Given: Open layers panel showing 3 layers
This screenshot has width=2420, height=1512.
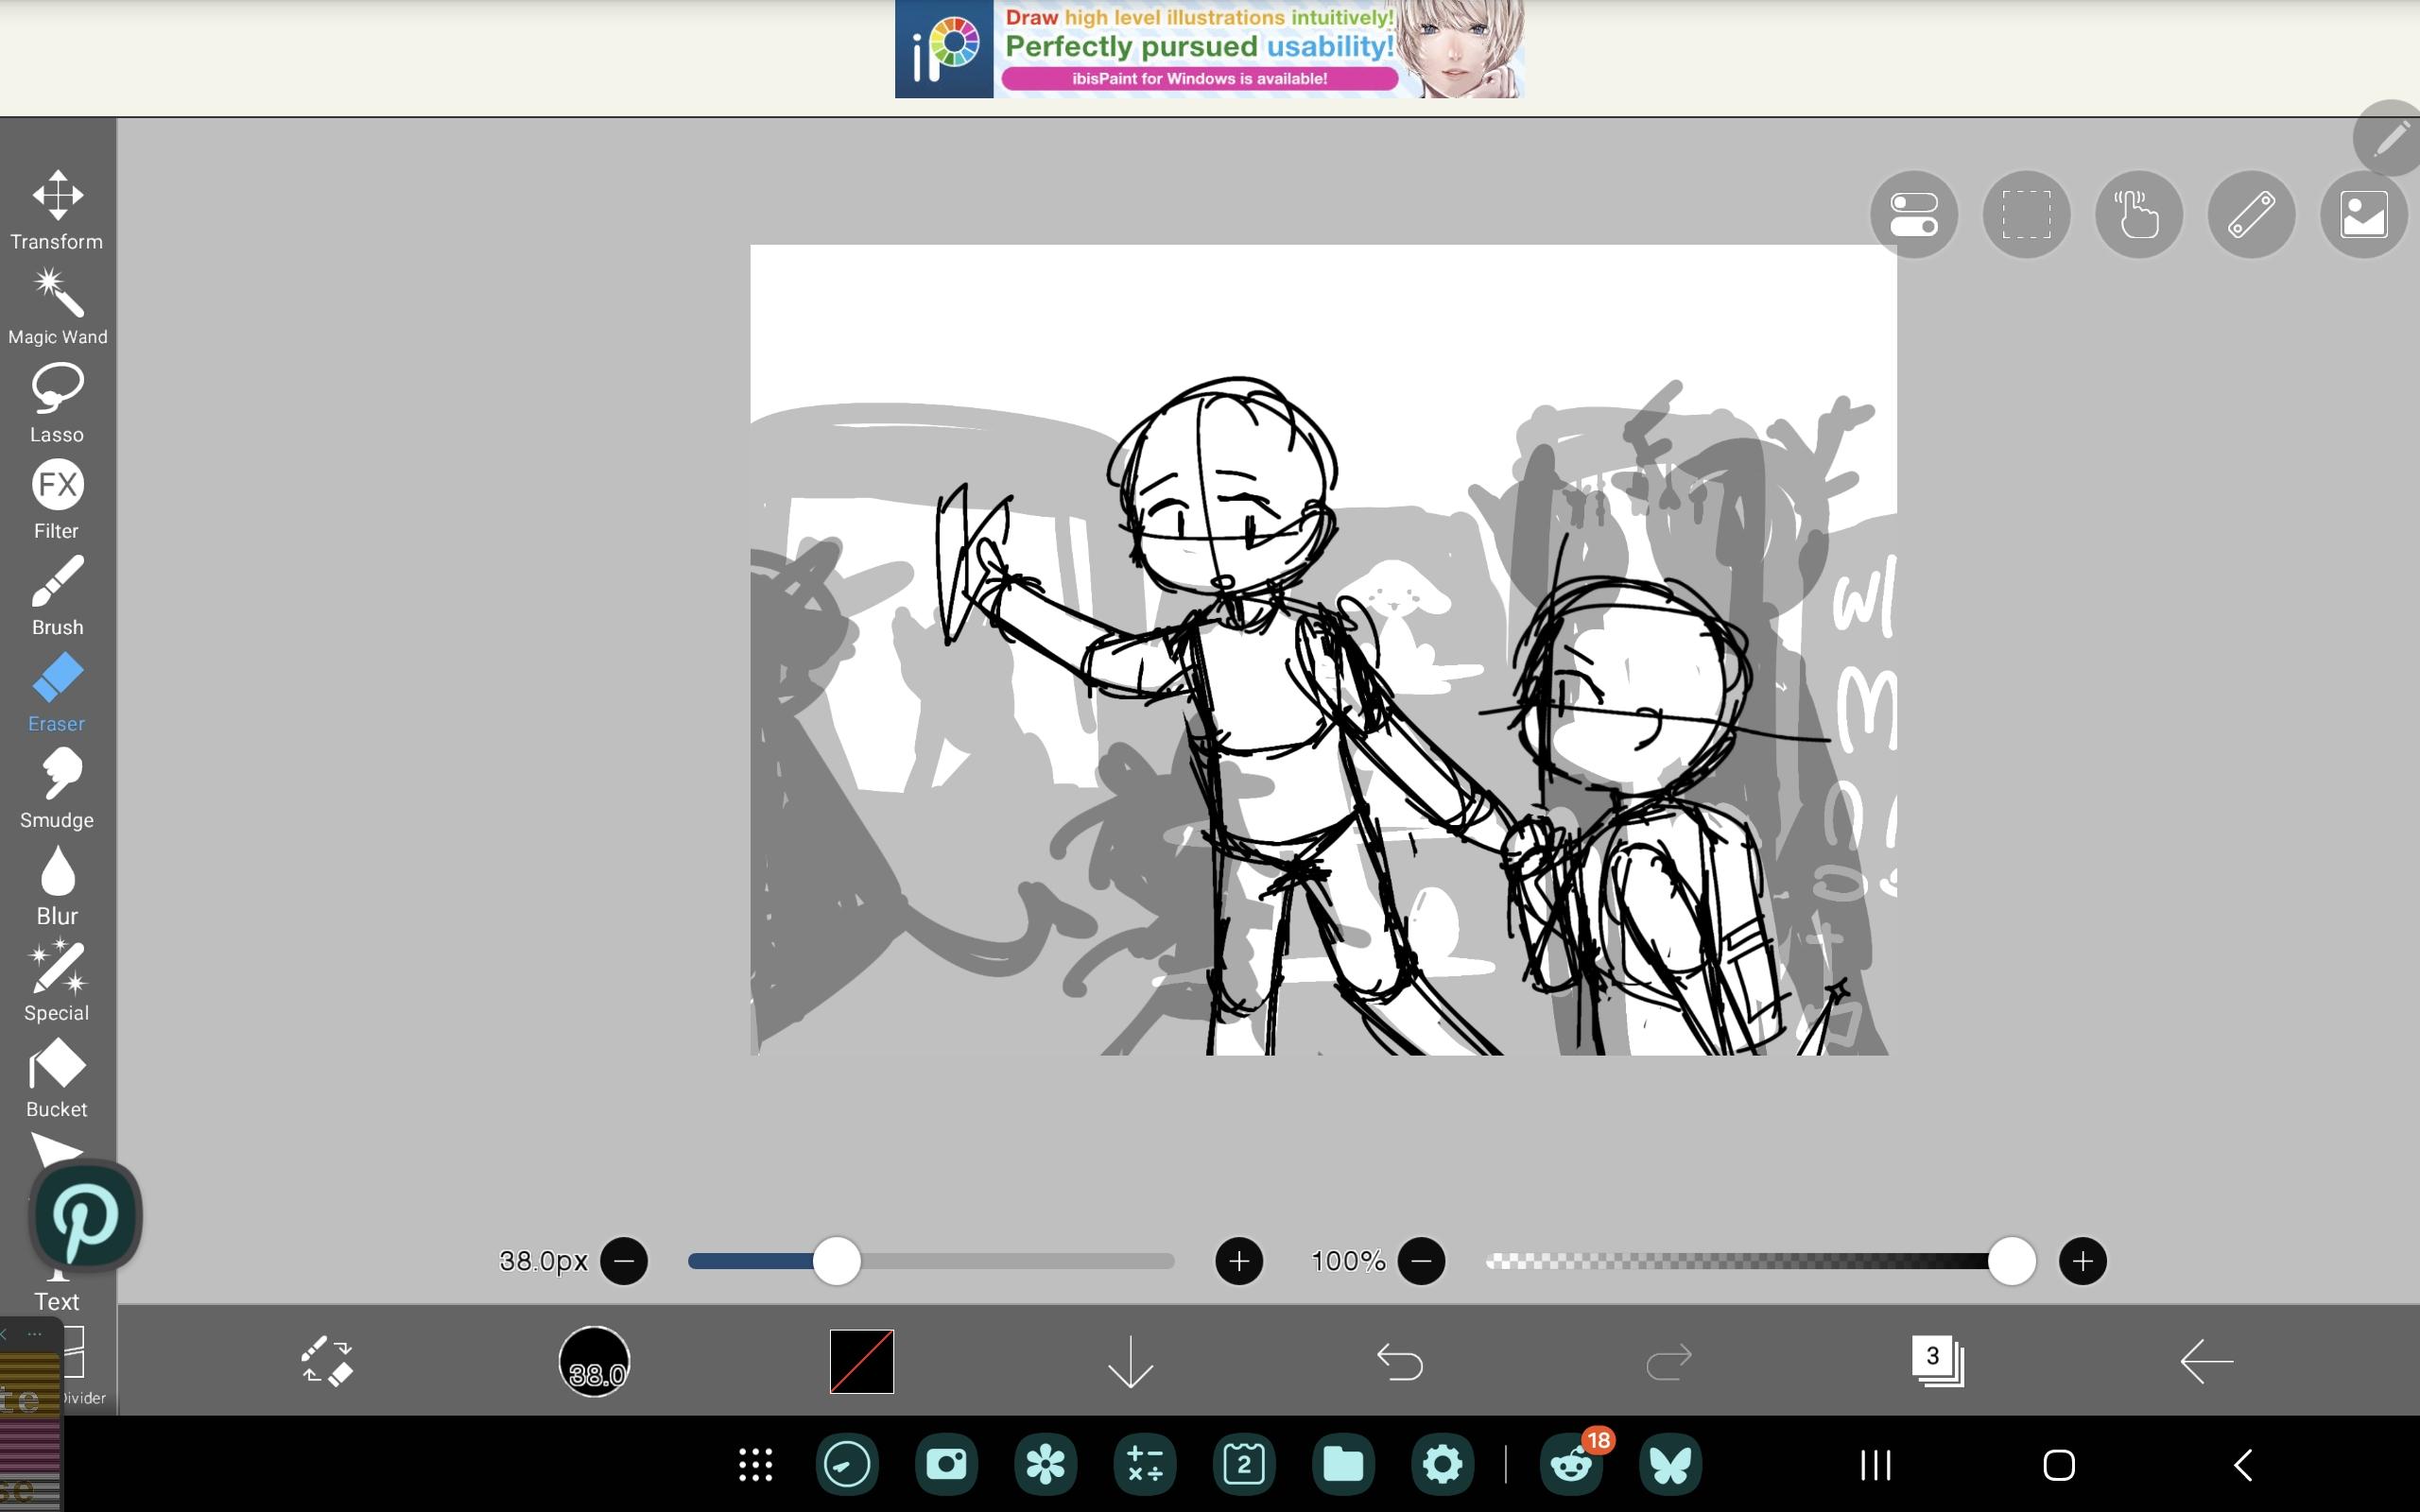Looking at the screenshot, I should pos(1937,1361).
